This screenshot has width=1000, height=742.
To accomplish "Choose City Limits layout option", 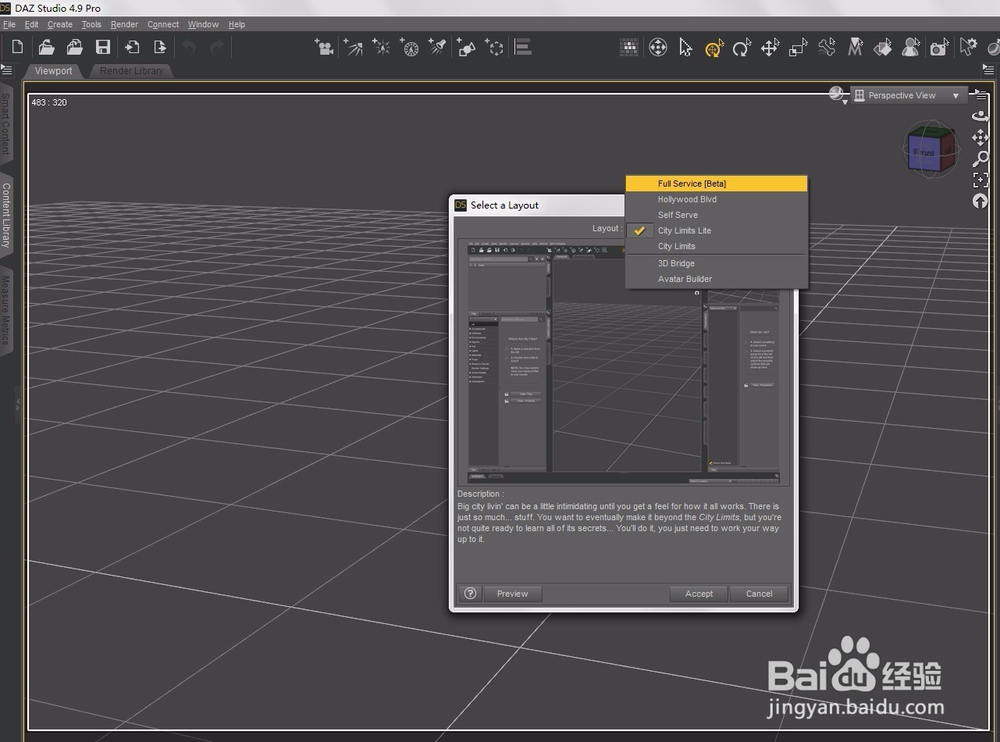I will click(x=716, y=246).
